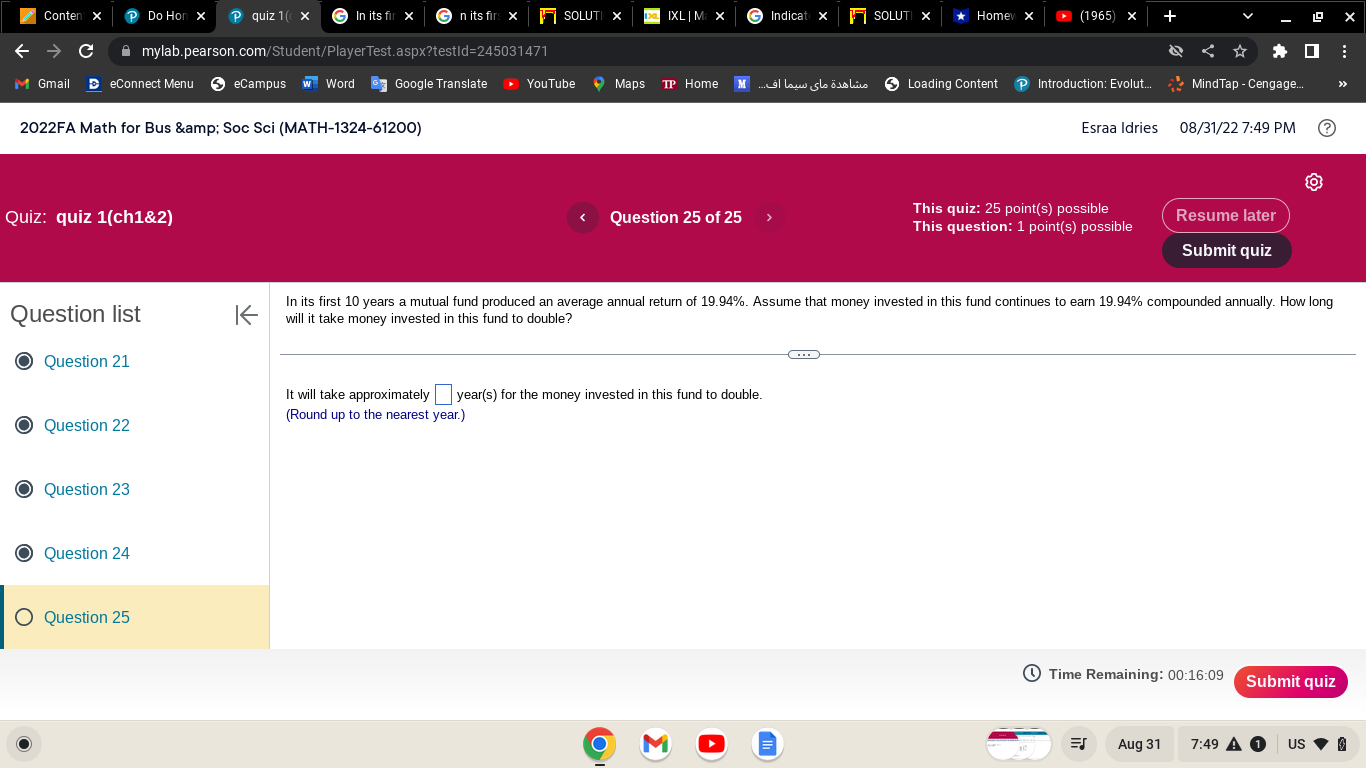Open Chrome extensions puzzle icon
Screen dimensions: 1366x768
[1280, 51]
